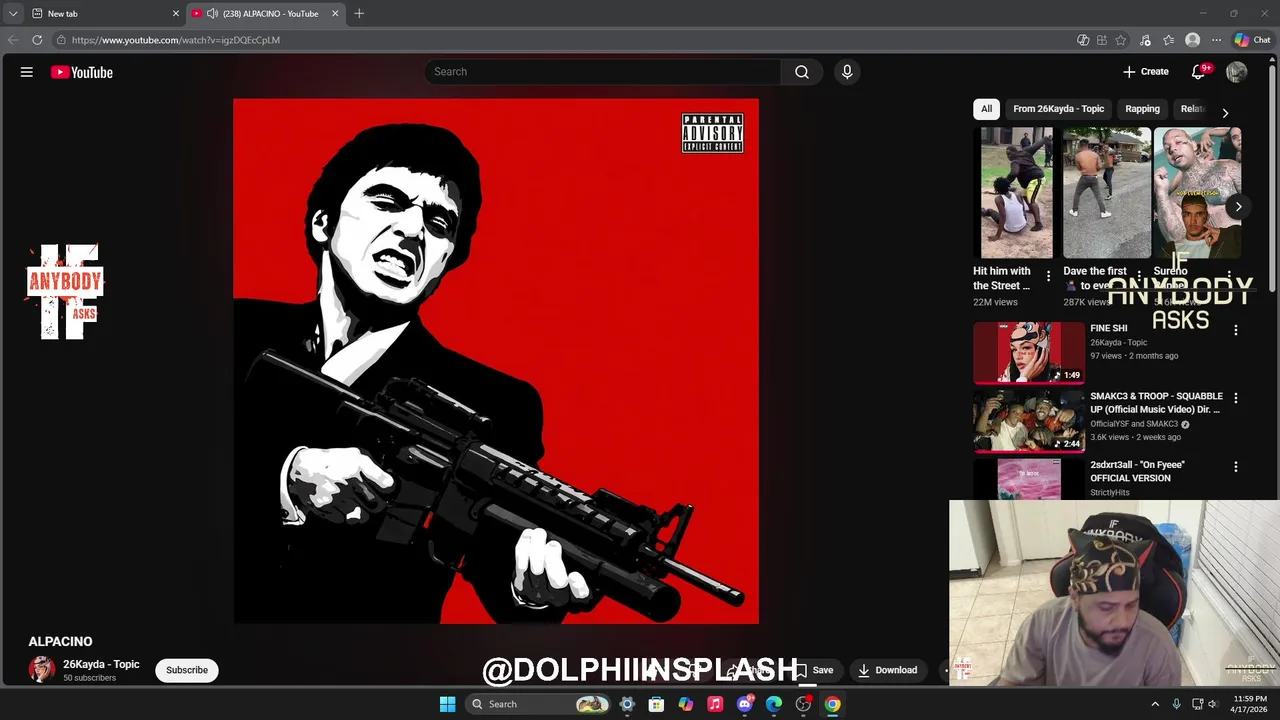Select the From 26Kayda - Topic chip

pyautogui.click(x=1058, y=109)
